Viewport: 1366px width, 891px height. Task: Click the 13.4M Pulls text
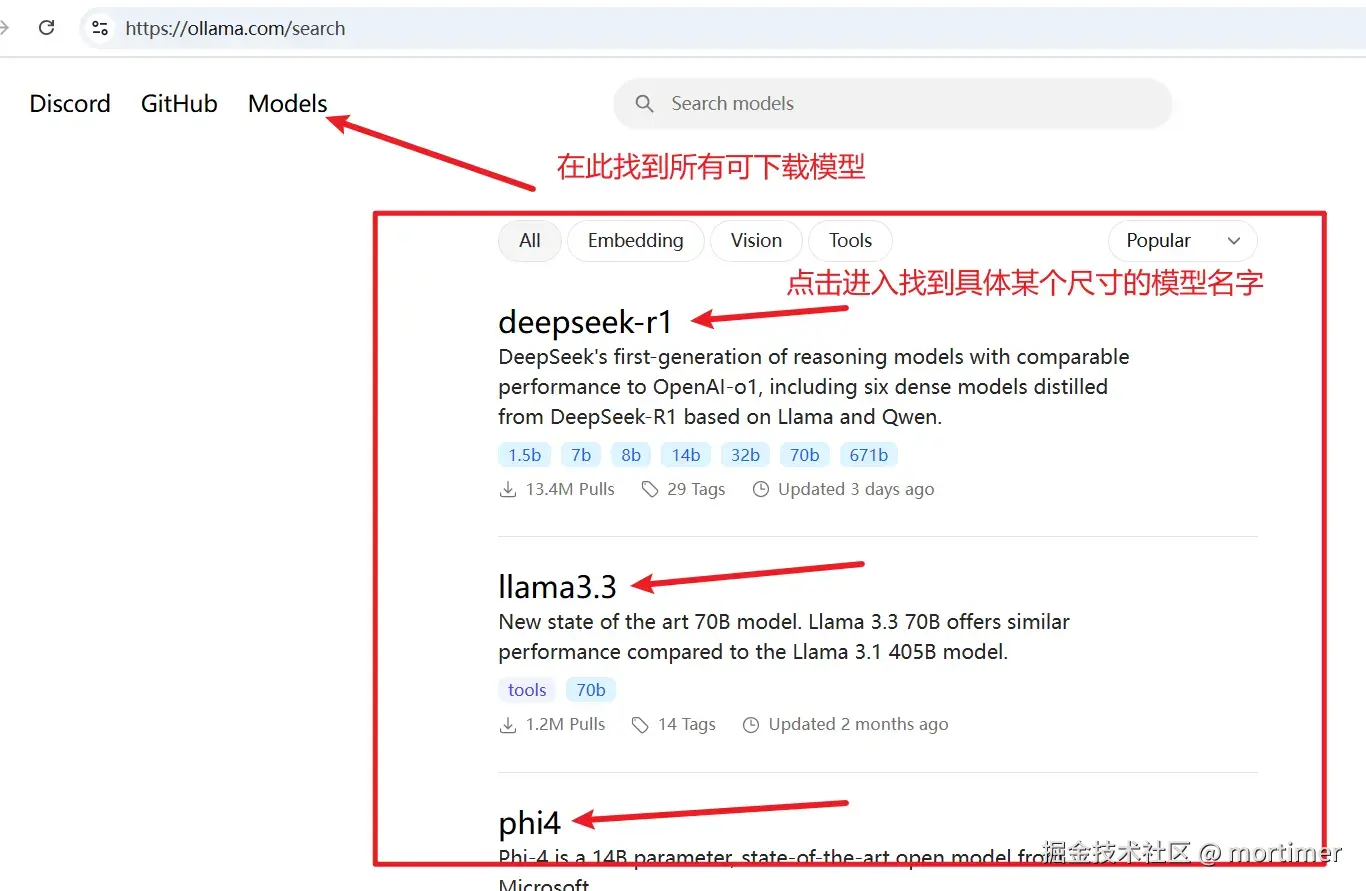point(570,490)
